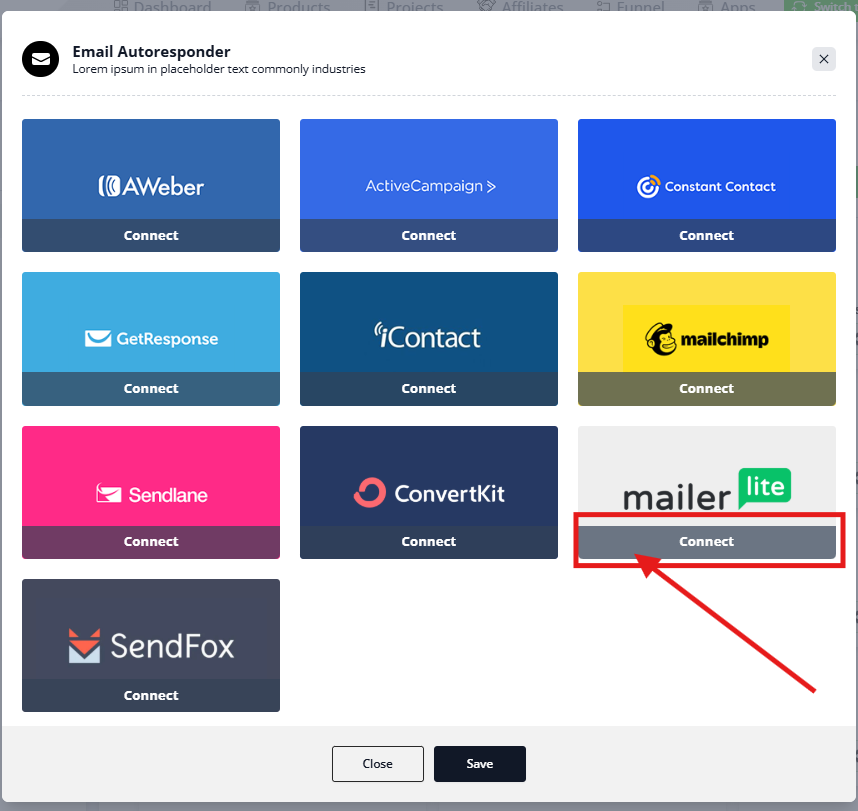Click the MailerLite logo
Image resolution: width=858 pixels, height=811 pixels.
(x=707, y=489)
